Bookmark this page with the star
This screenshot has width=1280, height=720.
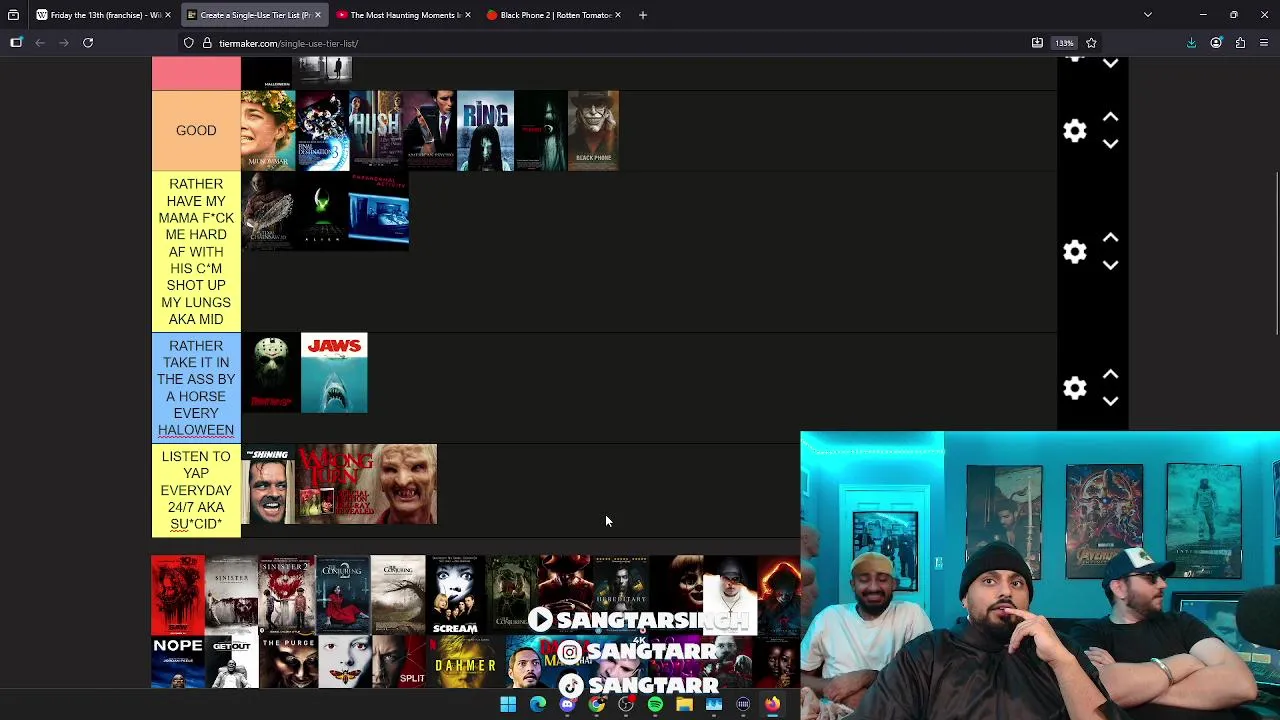coord(1091,43)
